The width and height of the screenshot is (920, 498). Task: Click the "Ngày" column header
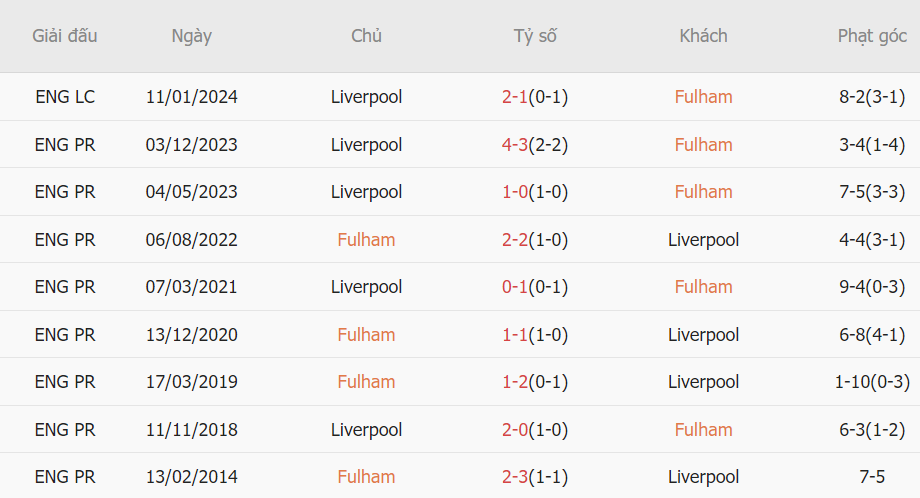point(191,36)
